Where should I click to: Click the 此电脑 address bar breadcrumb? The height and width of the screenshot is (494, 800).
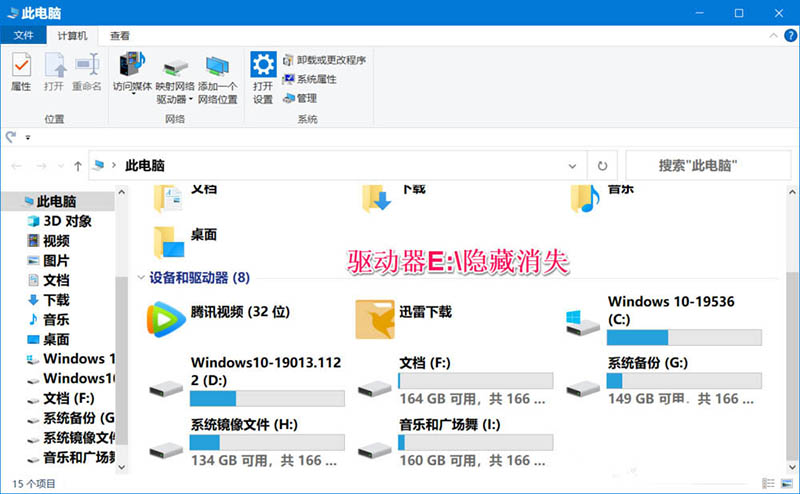click(x=145, y=165)
